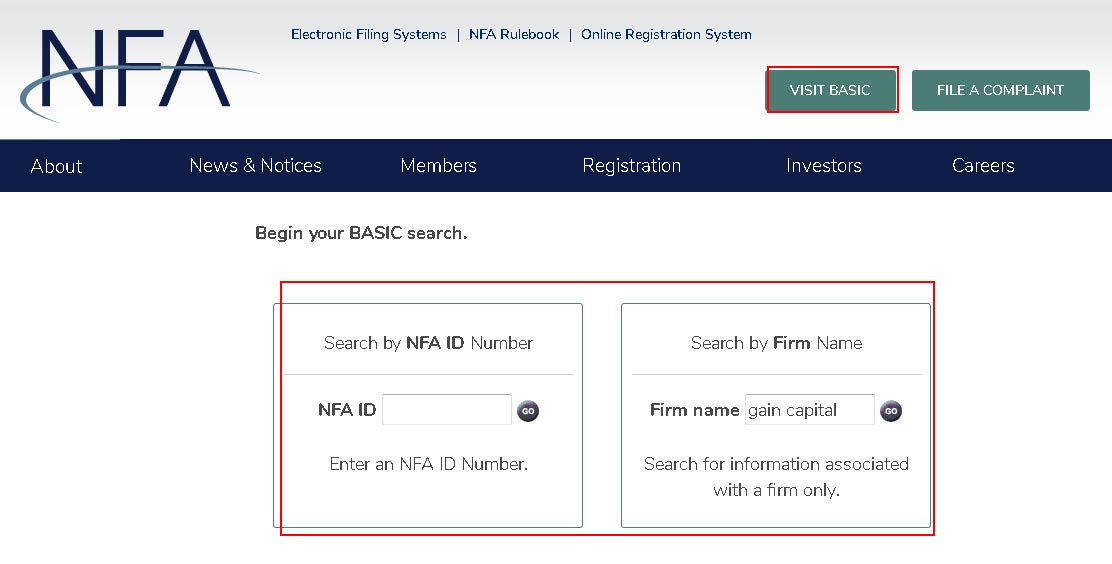Open the About menu

pyautogui.click(x=56, y=166)
